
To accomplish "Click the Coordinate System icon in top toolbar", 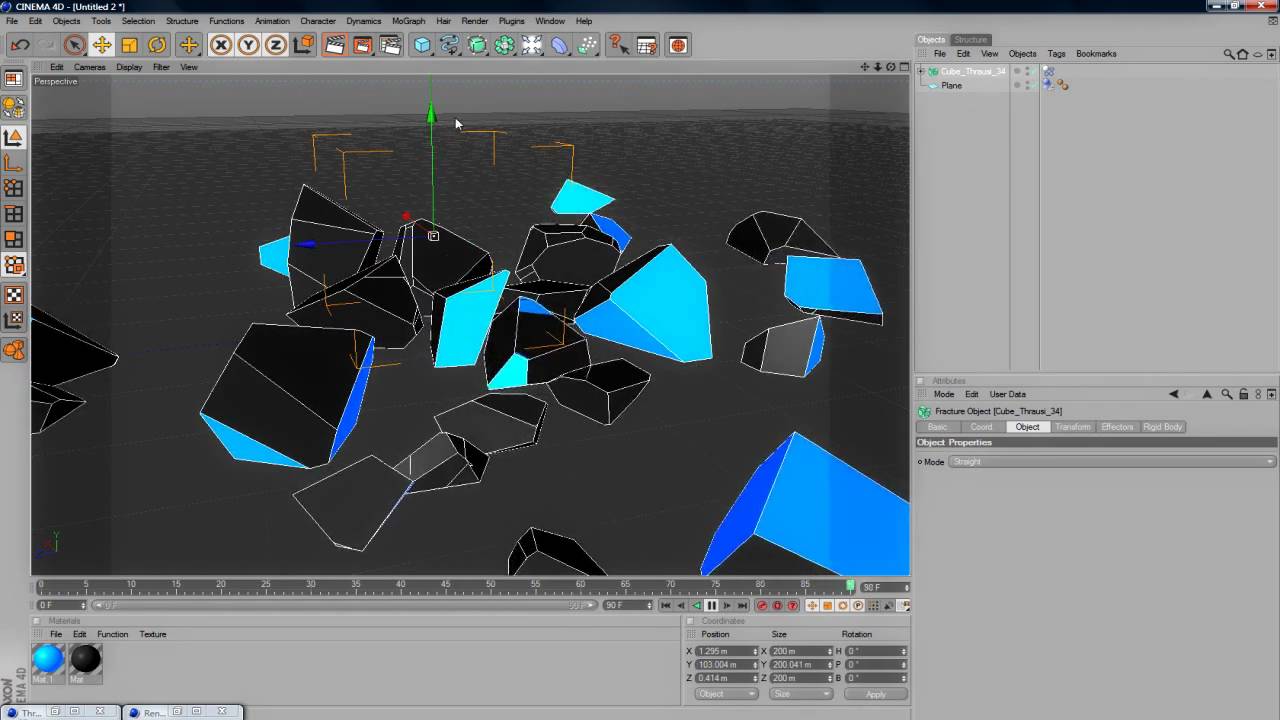I will 304,45.
